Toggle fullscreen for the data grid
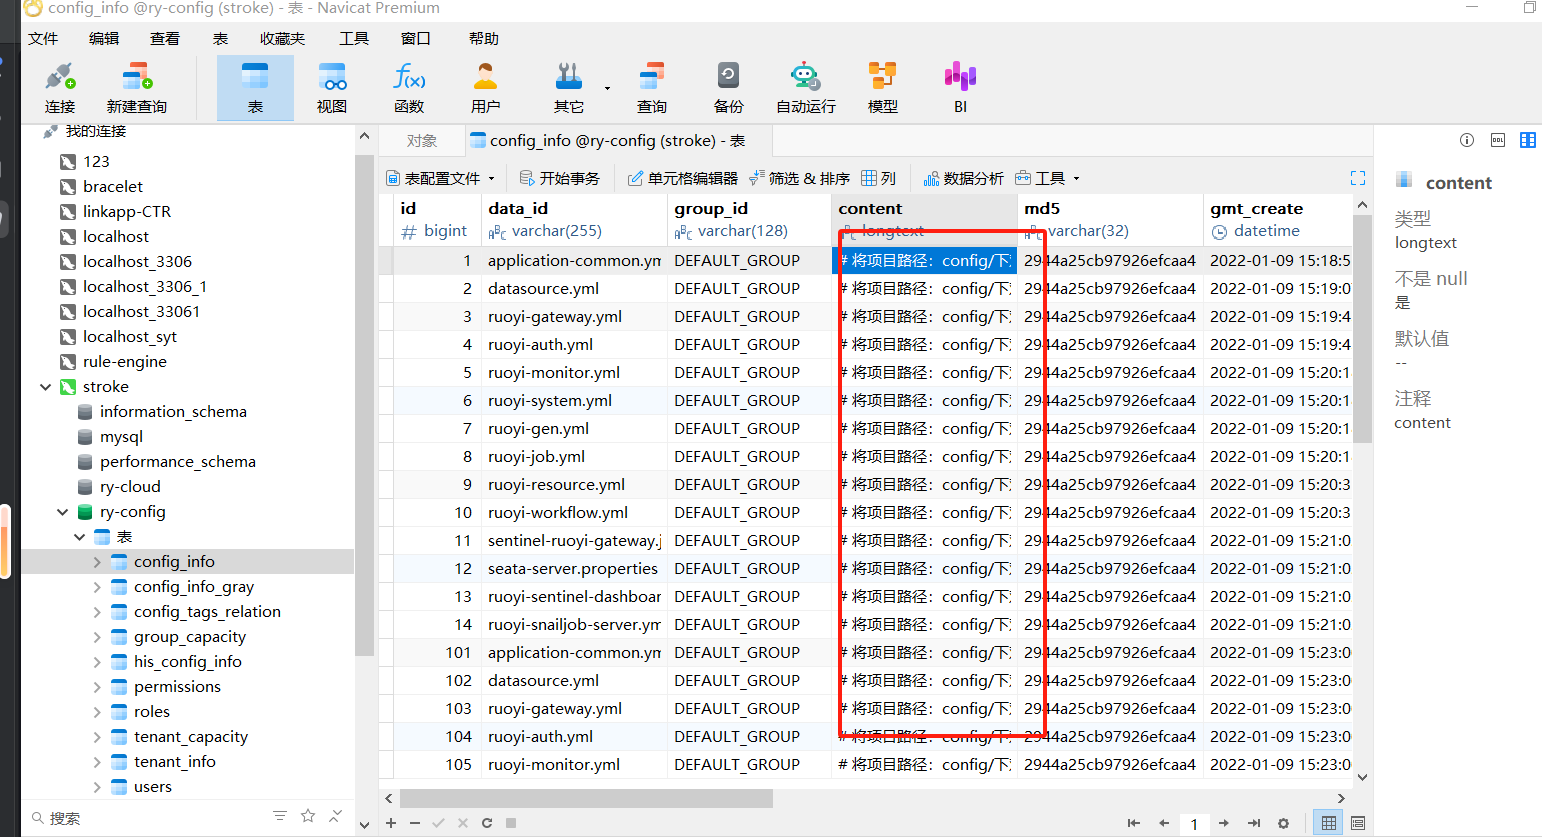Viewport: 1542px width, 837px height. click(x=1358, y=178)
